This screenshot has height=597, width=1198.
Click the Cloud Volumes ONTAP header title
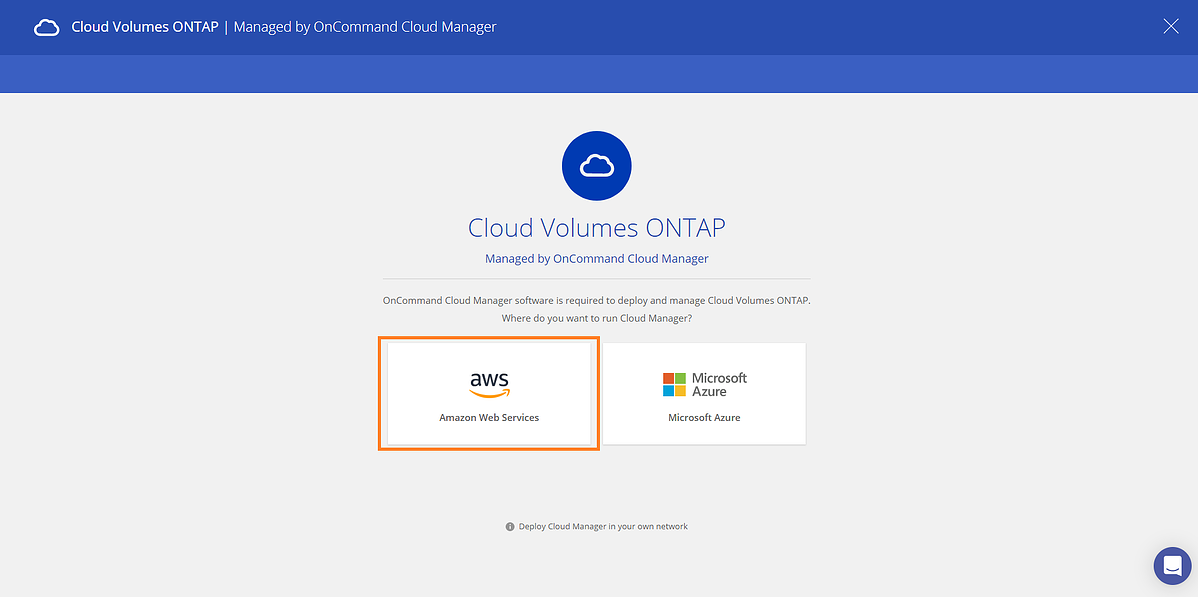145,27
